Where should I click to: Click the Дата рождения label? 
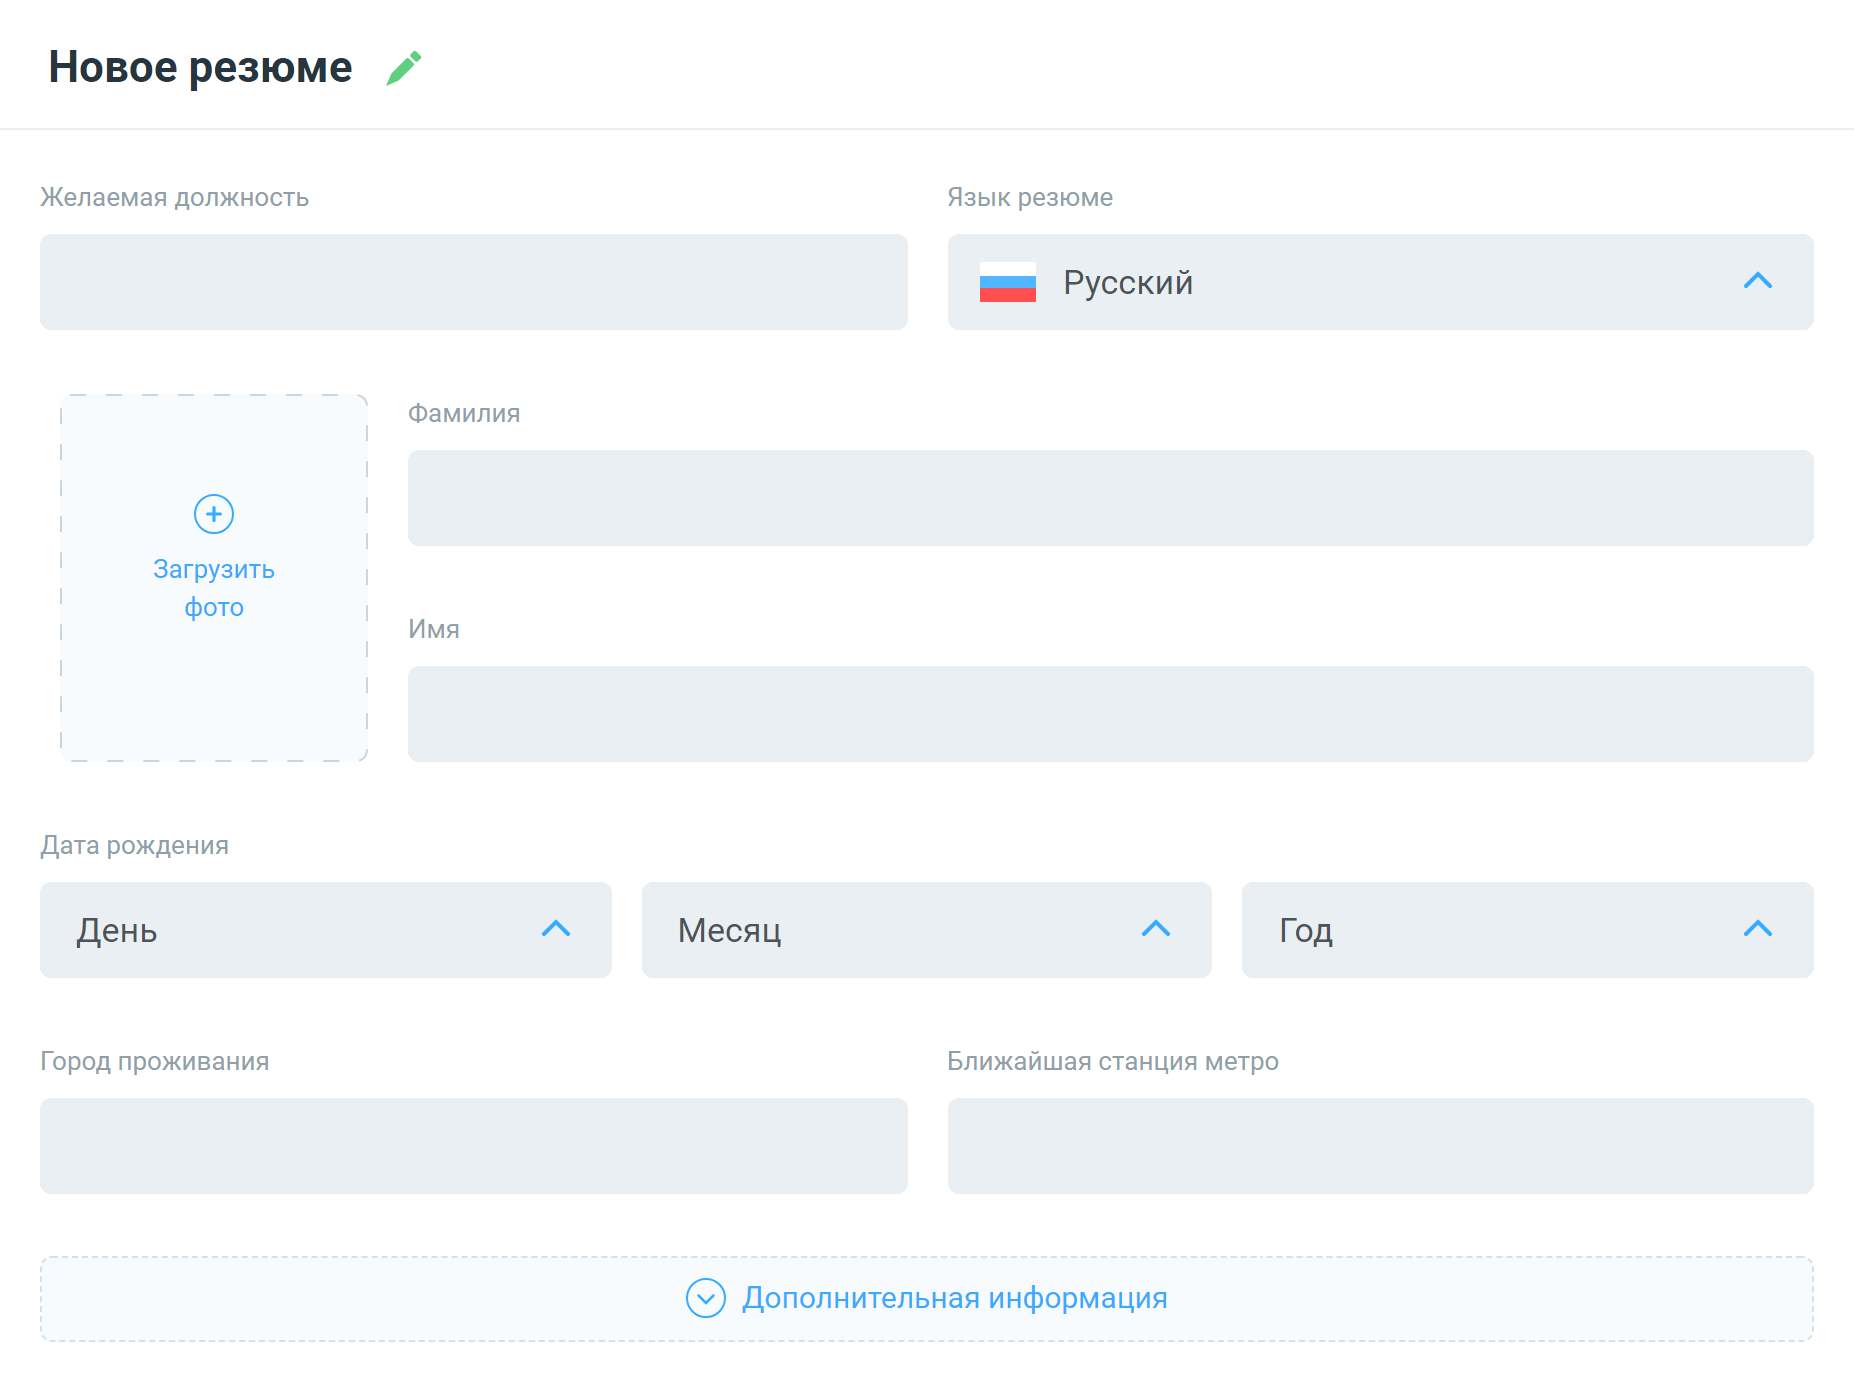134,845
